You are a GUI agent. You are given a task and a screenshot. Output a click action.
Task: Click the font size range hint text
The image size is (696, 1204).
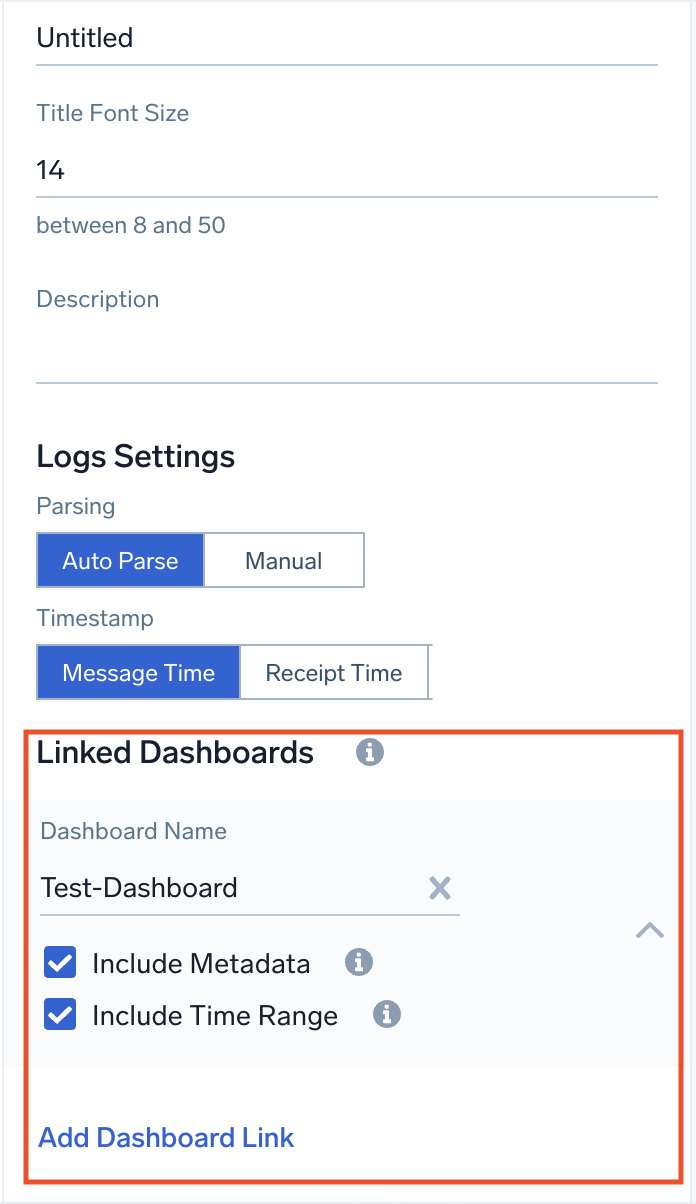131,225
